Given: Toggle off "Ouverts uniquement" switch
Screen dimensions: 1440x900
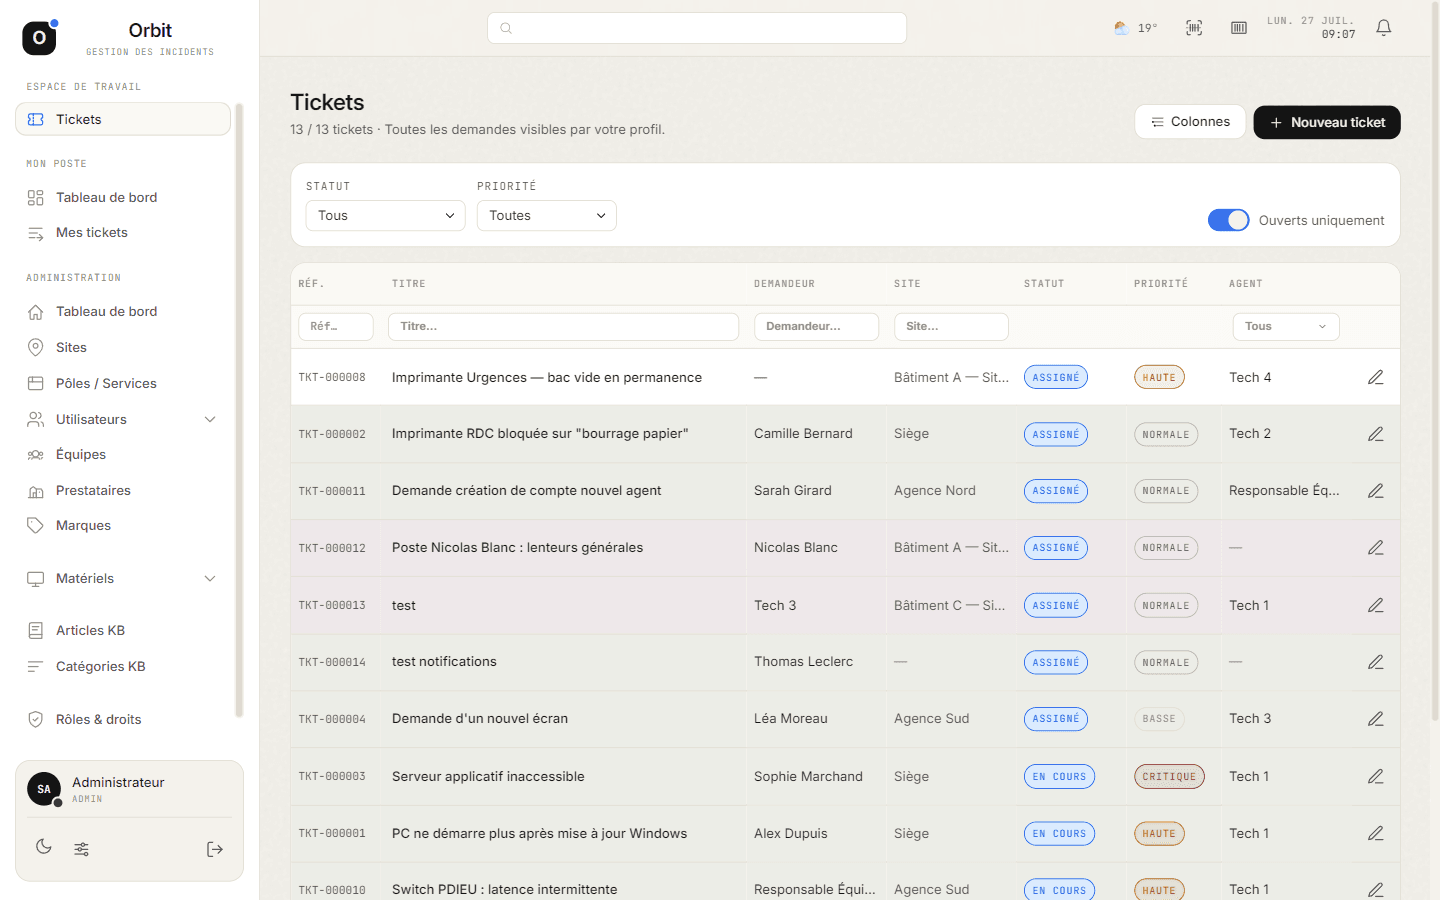Looking at the screenshot, I should (x=1228, y=220).
